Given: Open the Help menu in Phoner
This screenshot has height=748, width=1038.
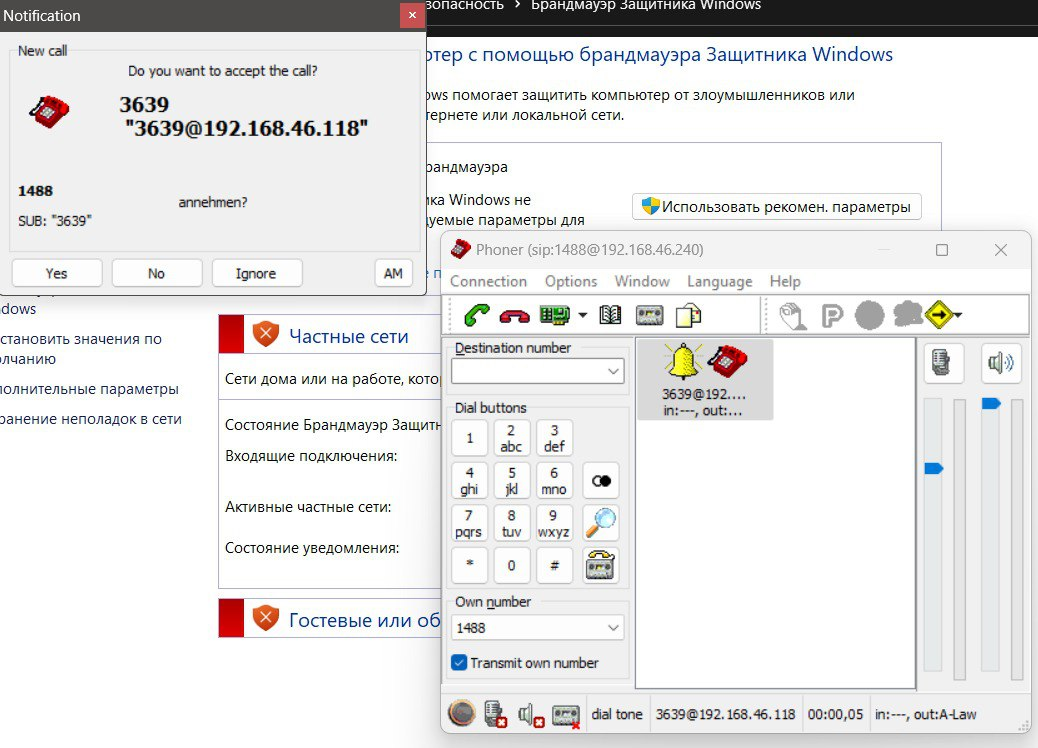Looking at the screenshot, I should pyautogui.click(x=785, y=281).
